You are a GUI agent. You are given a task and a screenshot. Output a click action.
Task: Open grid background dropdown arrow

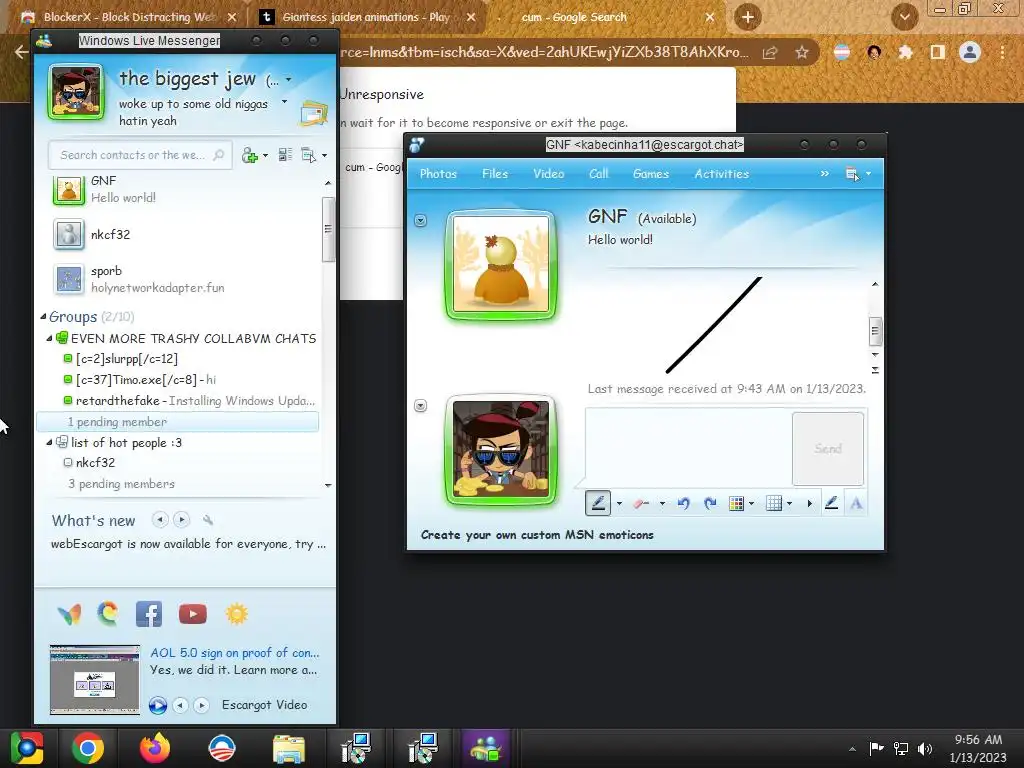click(x=790, y=504)
